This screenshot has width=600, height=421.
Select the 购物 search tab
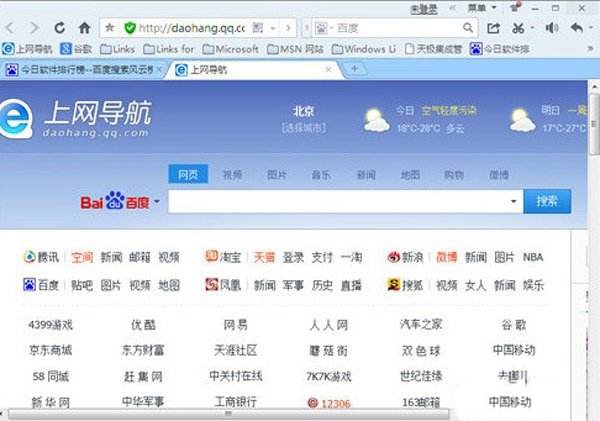(454, 175)
